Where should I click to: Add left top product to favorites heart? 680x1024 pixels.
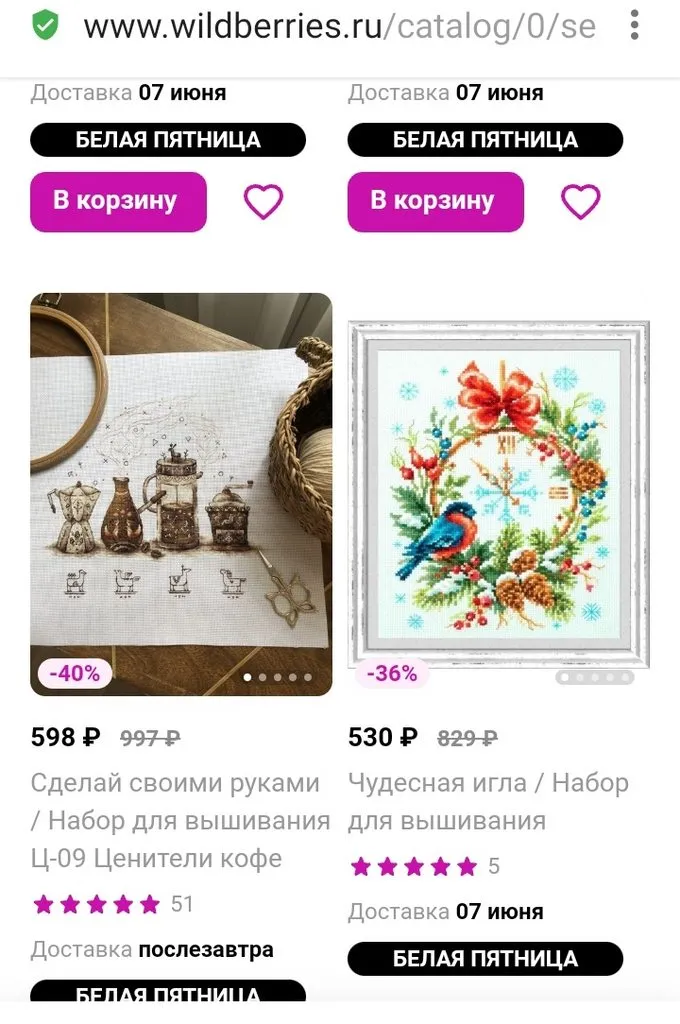point(263,201)
